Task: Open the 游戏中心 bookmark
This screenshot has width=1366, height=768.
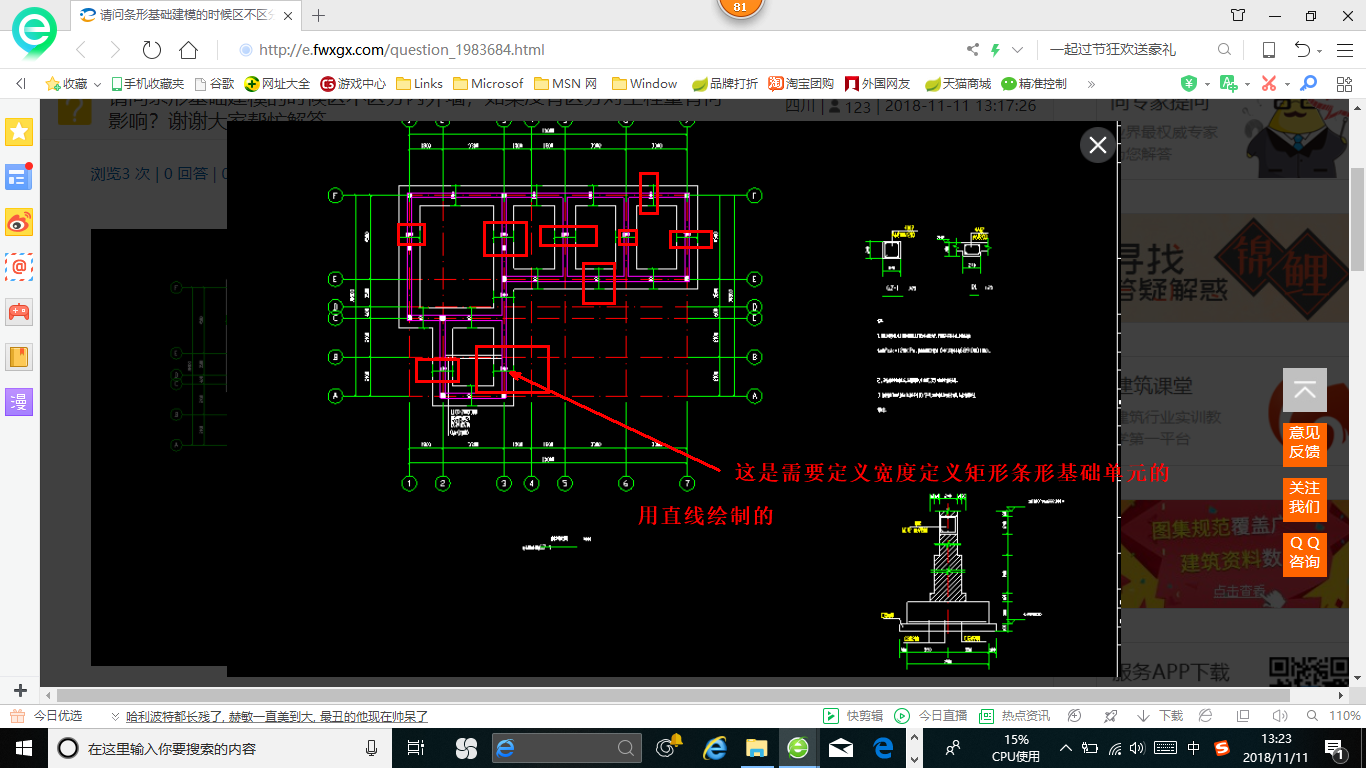Action: pos(352,84)
